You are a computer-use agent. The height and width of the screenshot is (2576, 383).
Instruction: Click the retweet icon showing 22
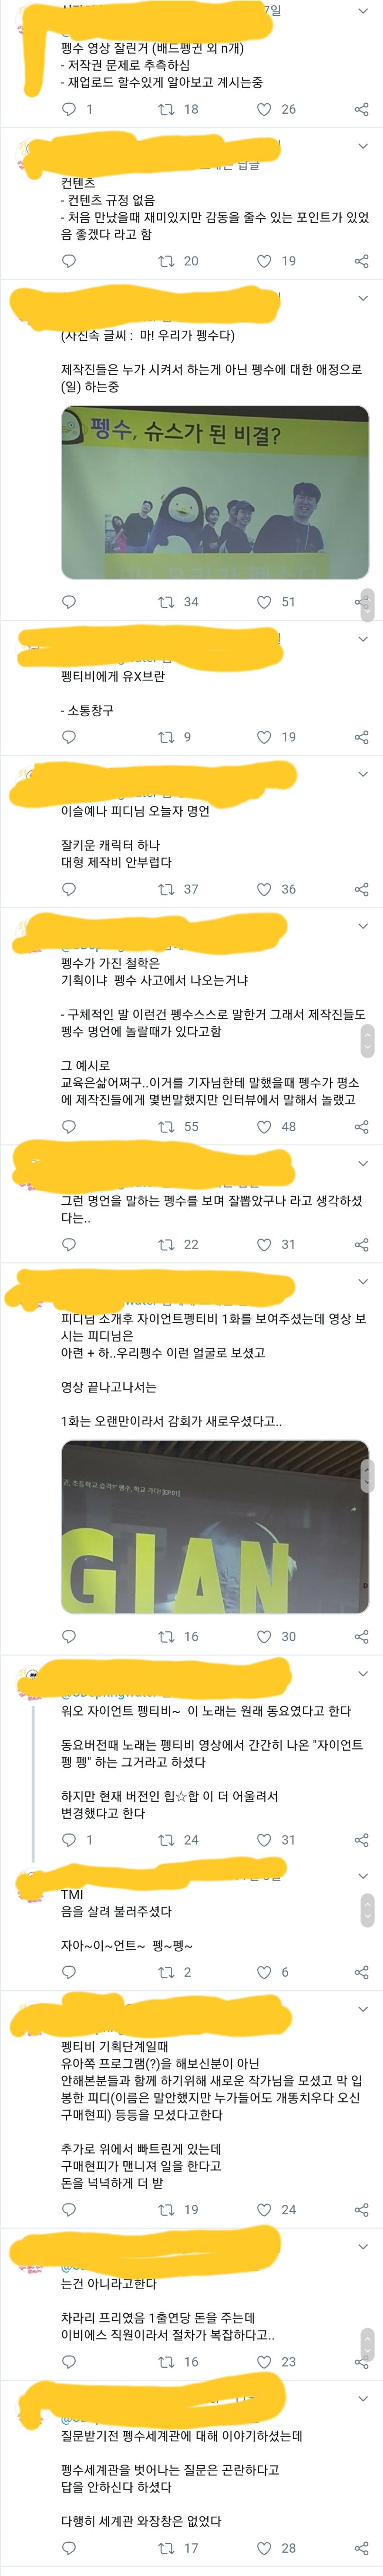pos(167,1244)
